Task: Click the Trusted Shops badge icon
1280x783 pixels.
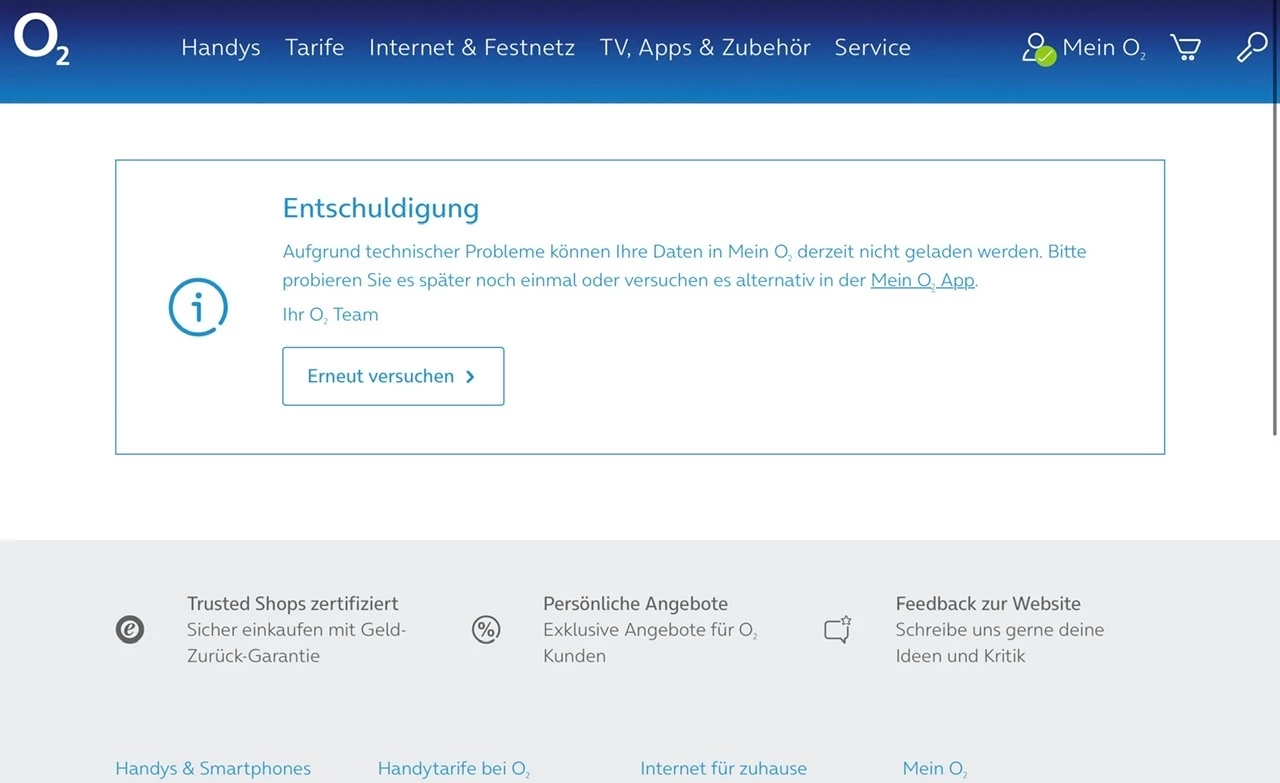Action: pyautogui.click(x=130, y=630)
